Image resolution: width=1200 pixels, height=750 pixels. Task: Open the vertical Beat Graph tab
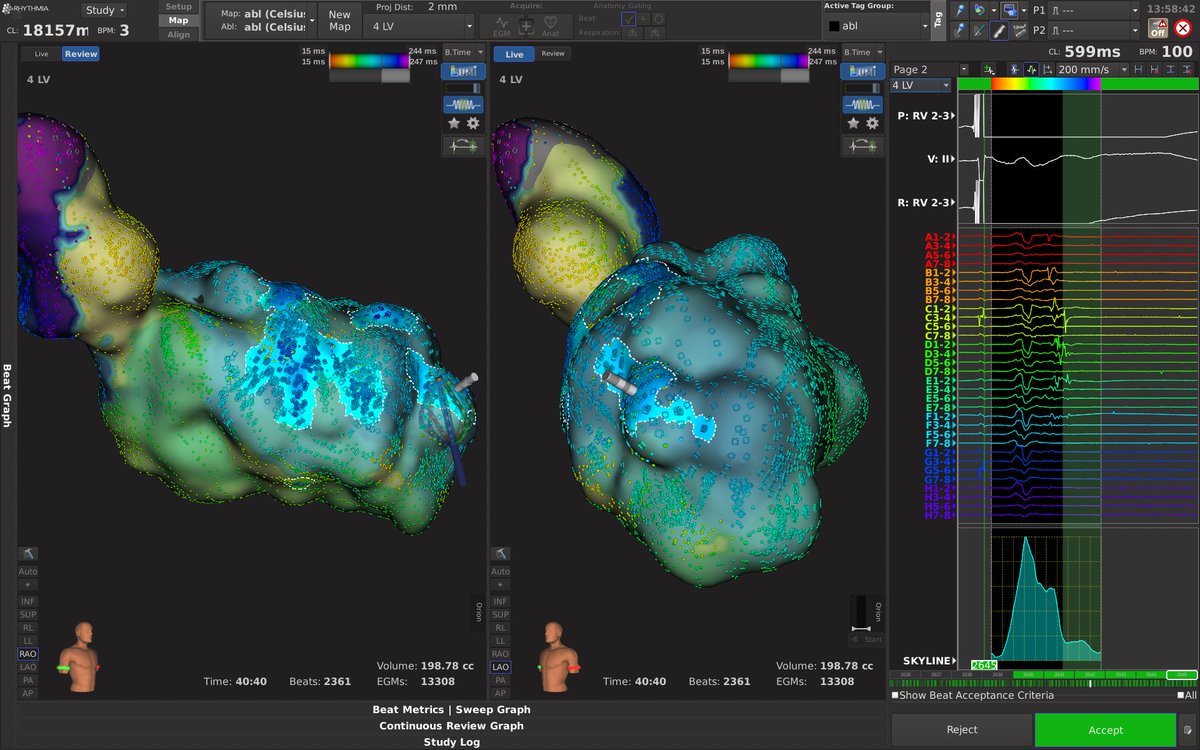pos(7,395)
